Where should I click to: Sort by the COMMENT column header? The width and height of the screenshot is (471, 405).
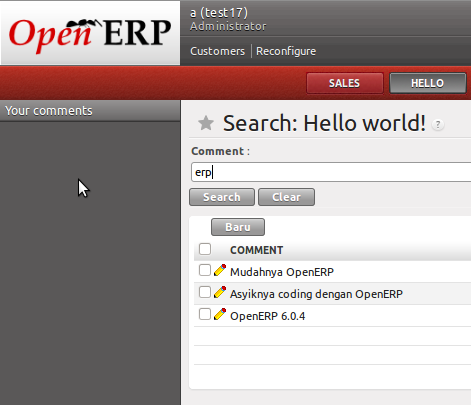tap(256, 250)
